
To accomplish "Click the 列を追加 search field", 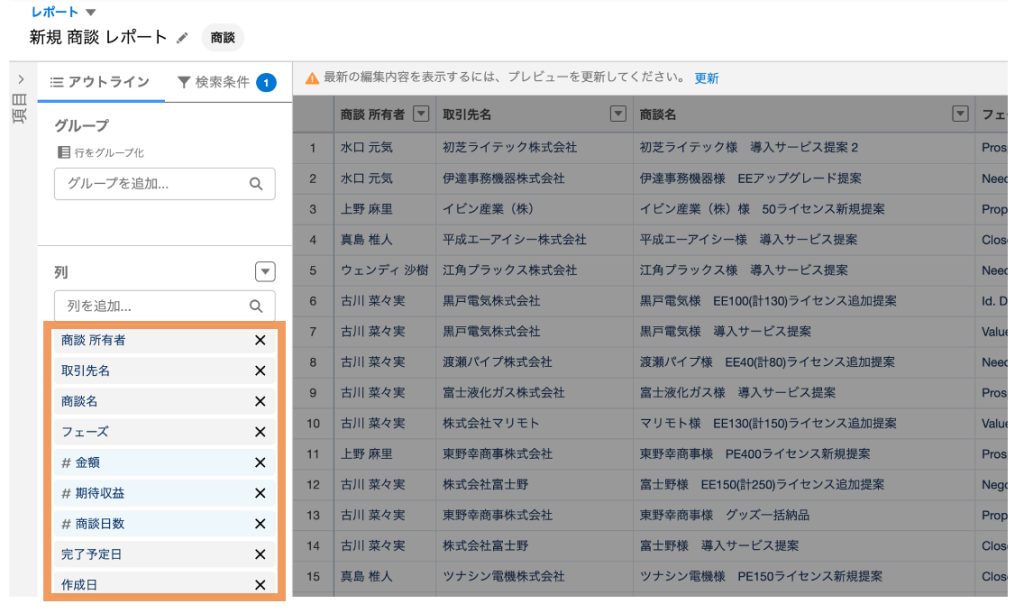I will pyautogui.click(x=155, y=306).
